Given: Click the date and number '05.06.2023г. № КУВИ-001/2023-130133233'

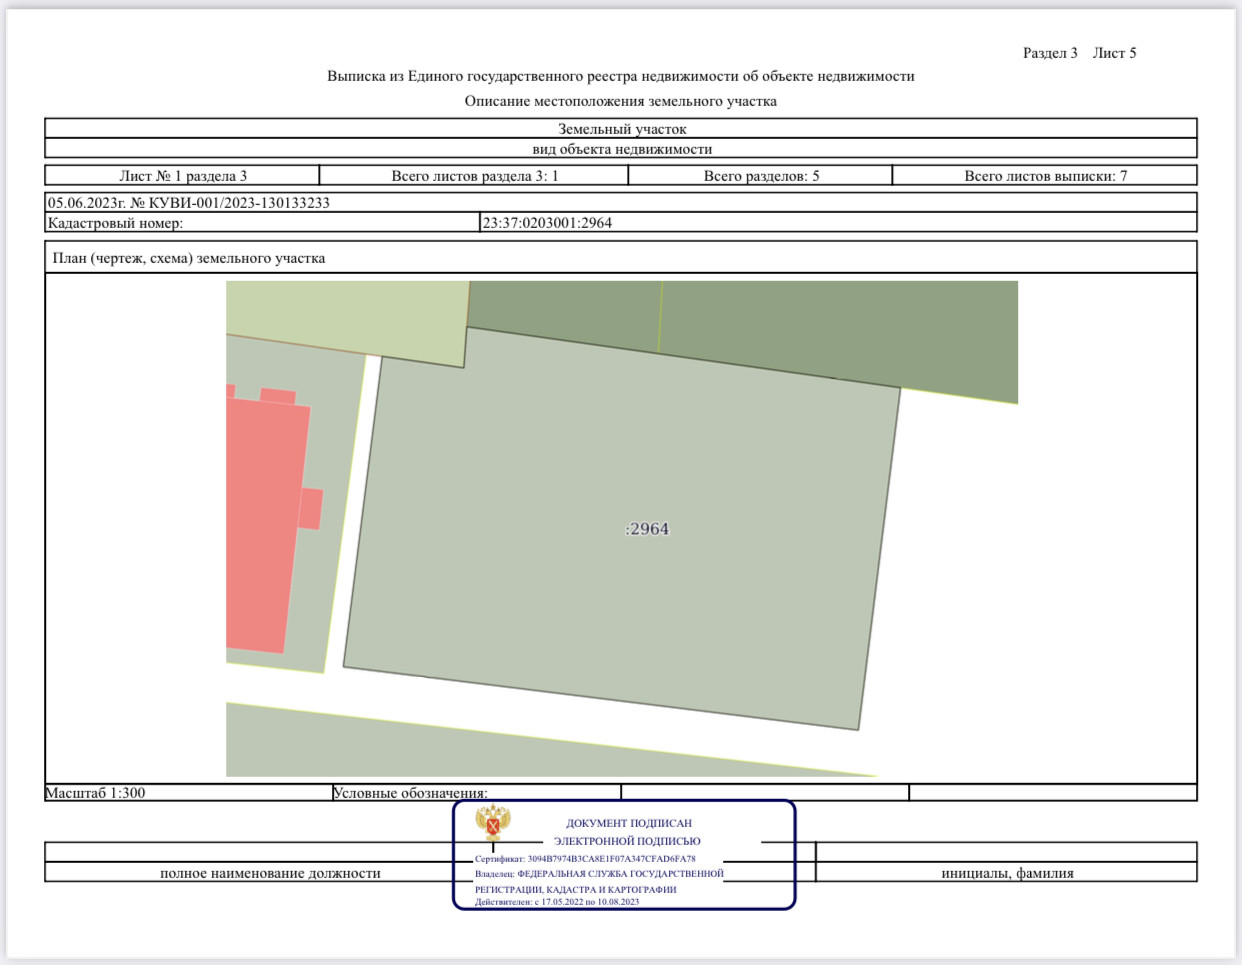Looking at the screenshot, I should point(189,203).
